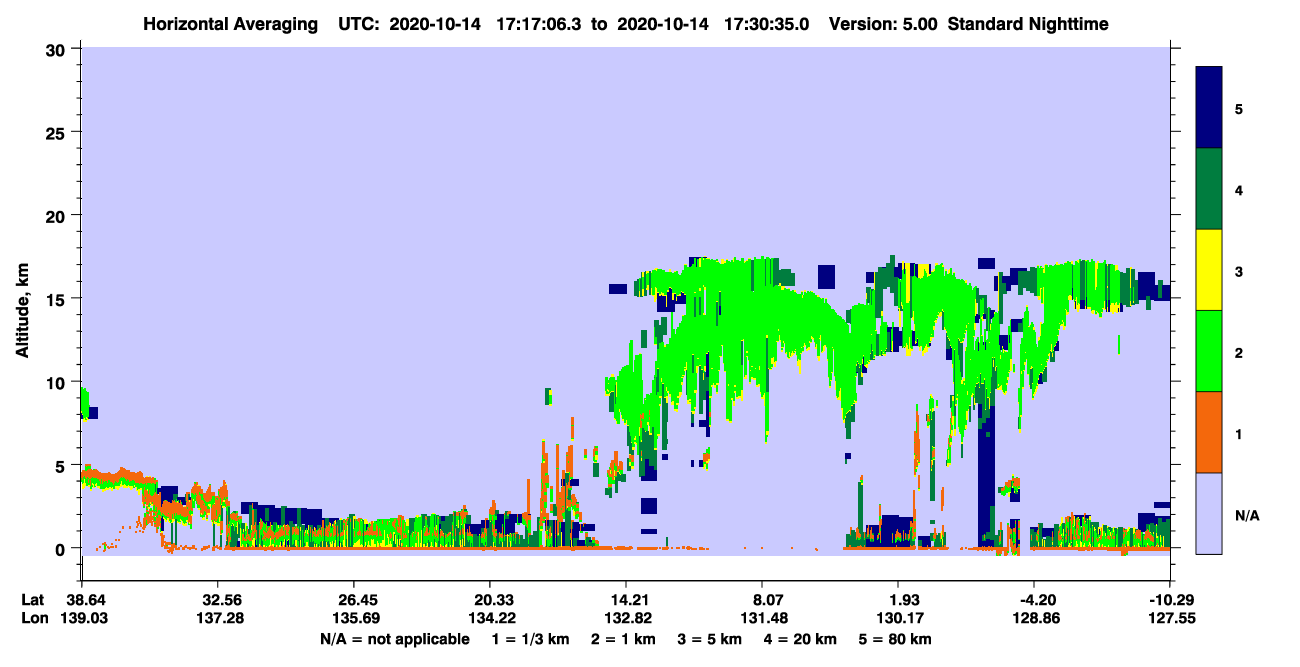This screenshot has width=1300, height=667.
Task: Click longitude value 131.48
Action: tap(762, 619)
